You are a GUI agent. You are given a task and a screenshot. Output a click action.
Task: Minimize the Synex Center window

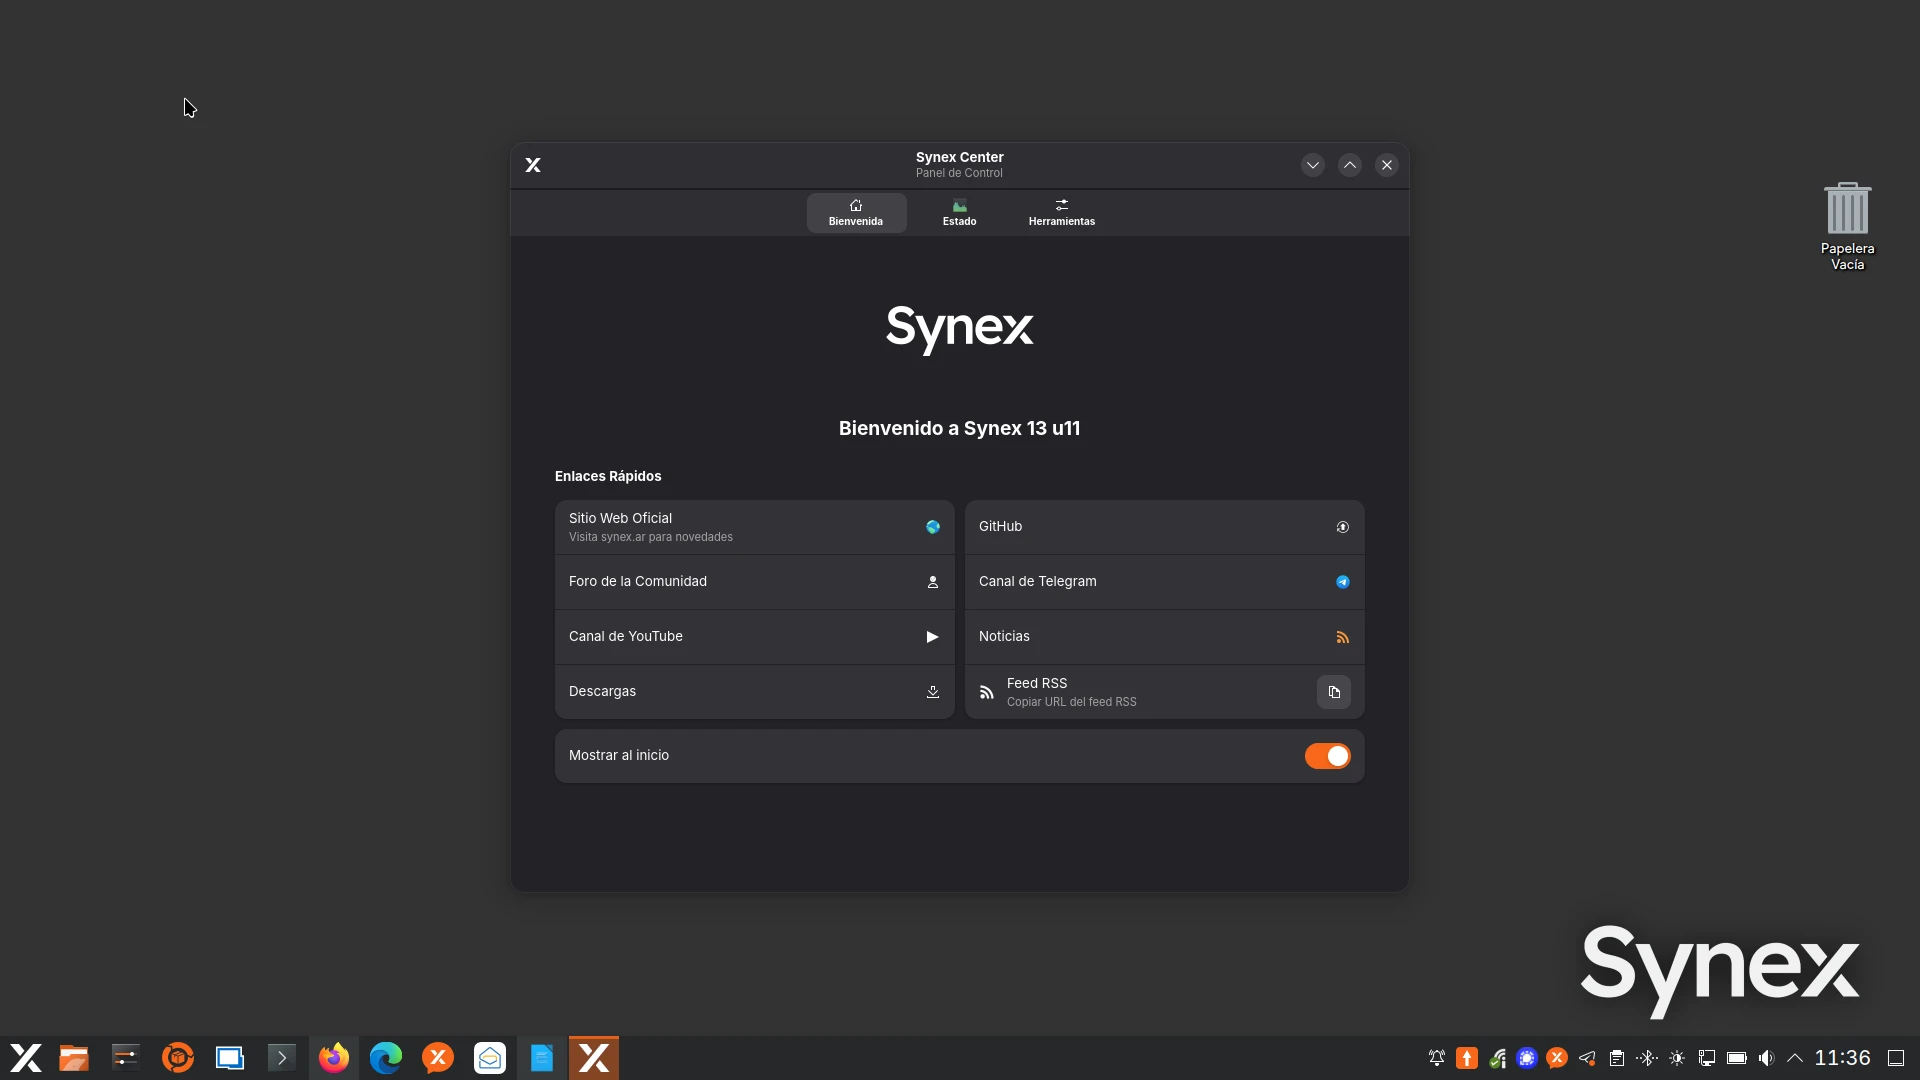1313,165
